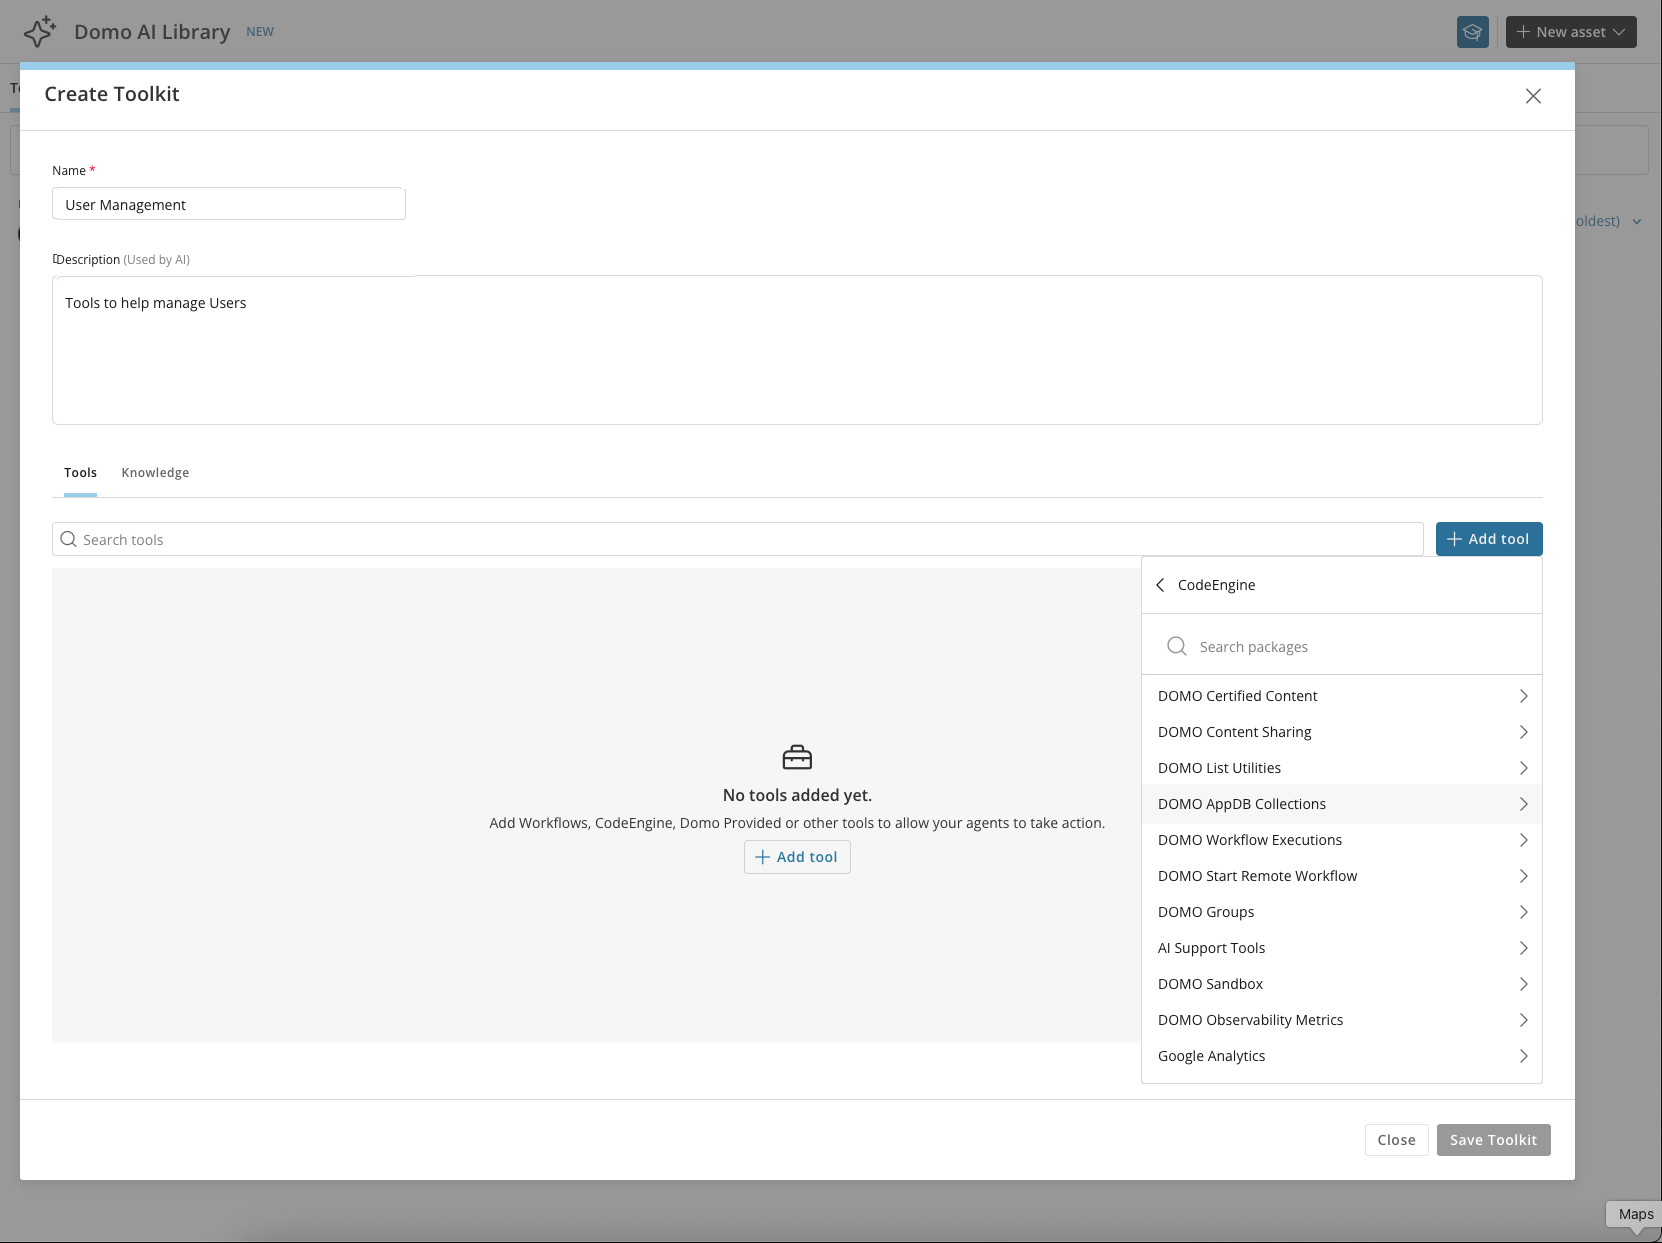Image resolution: width=1662 pixels, height=1243 pixels.
Task: Click the Description text area
Action: click(797, 350)
